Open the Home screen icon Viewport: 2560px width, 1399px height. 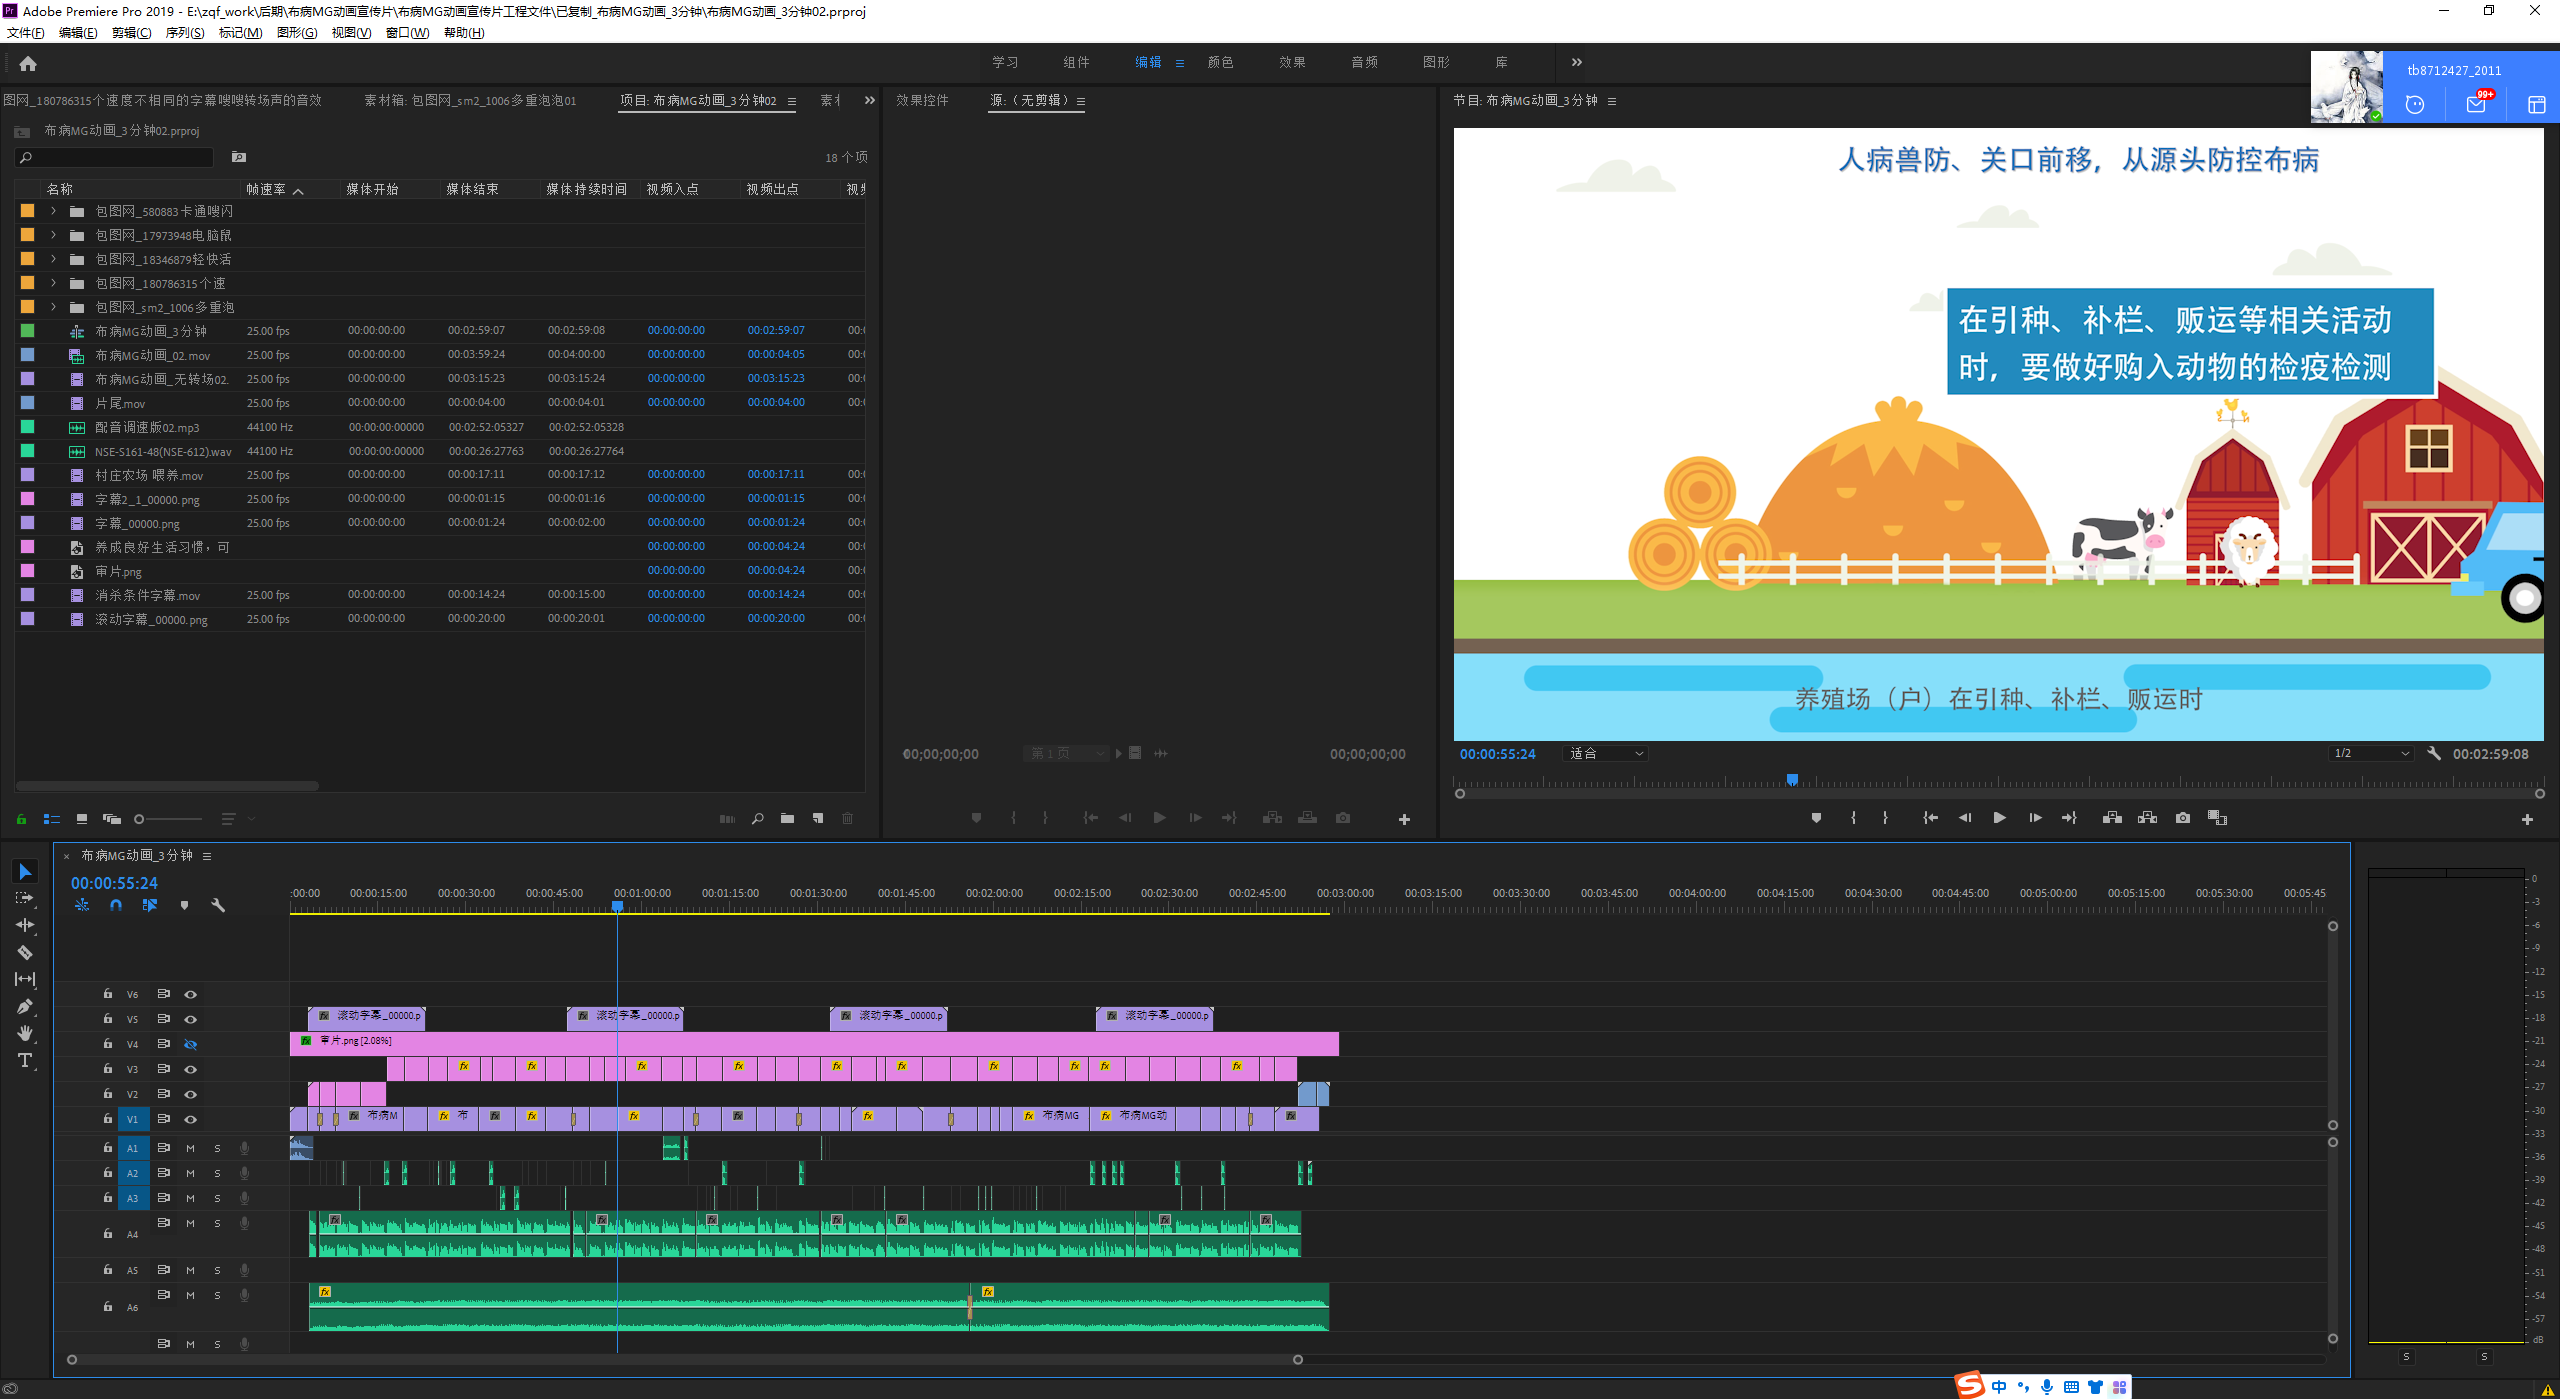28,63
